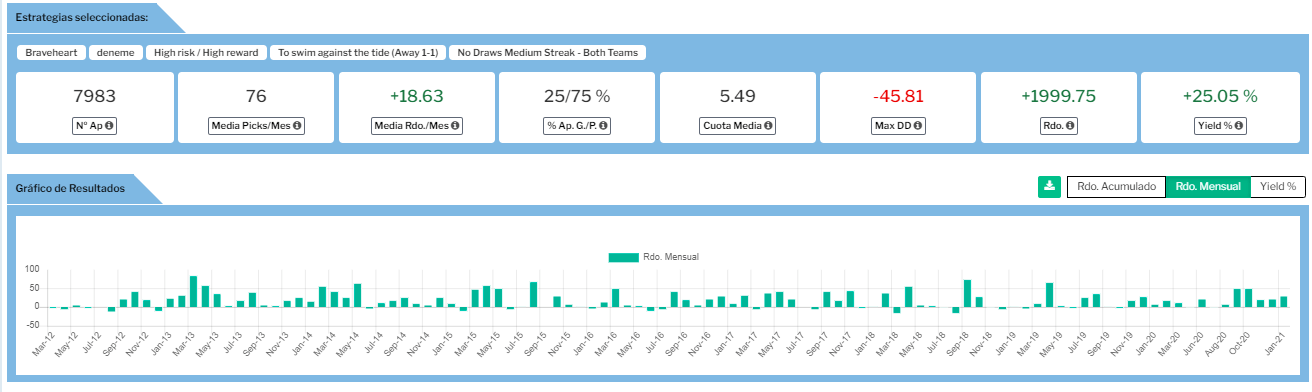Click the High risk / High reward tag
Viewport: 1312px width, 392px height.
click(206, 53)
